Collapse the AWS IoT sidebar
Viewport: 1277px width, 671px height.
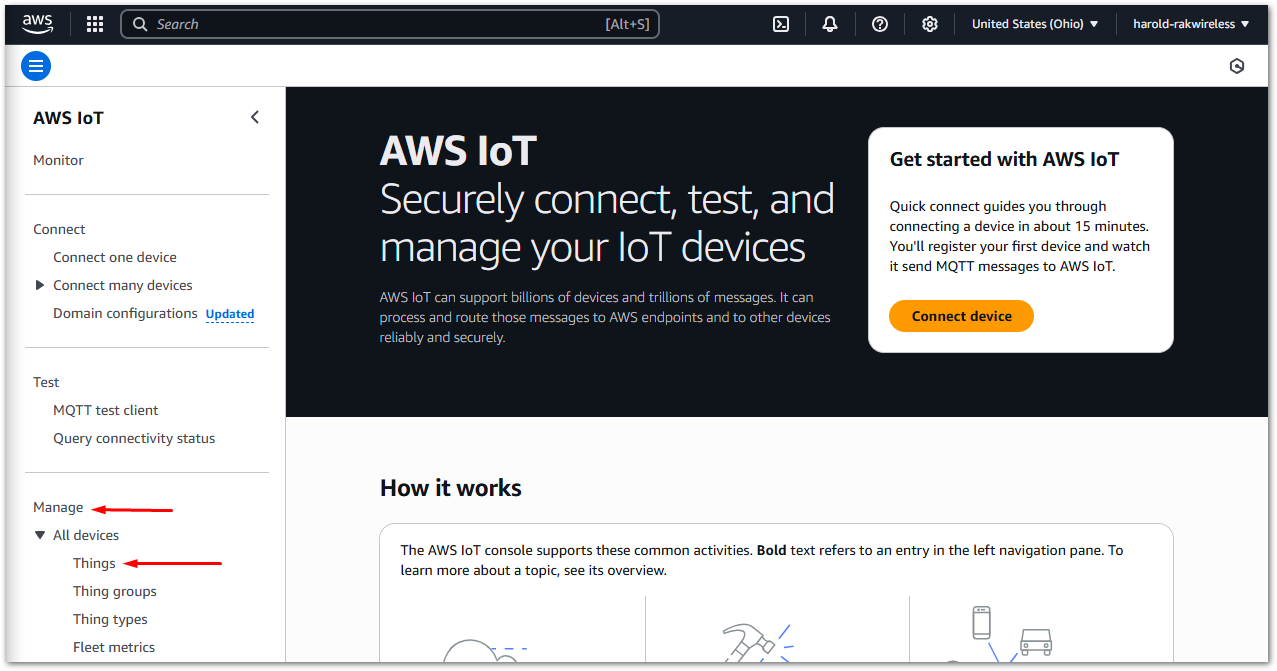click(254, 116)
